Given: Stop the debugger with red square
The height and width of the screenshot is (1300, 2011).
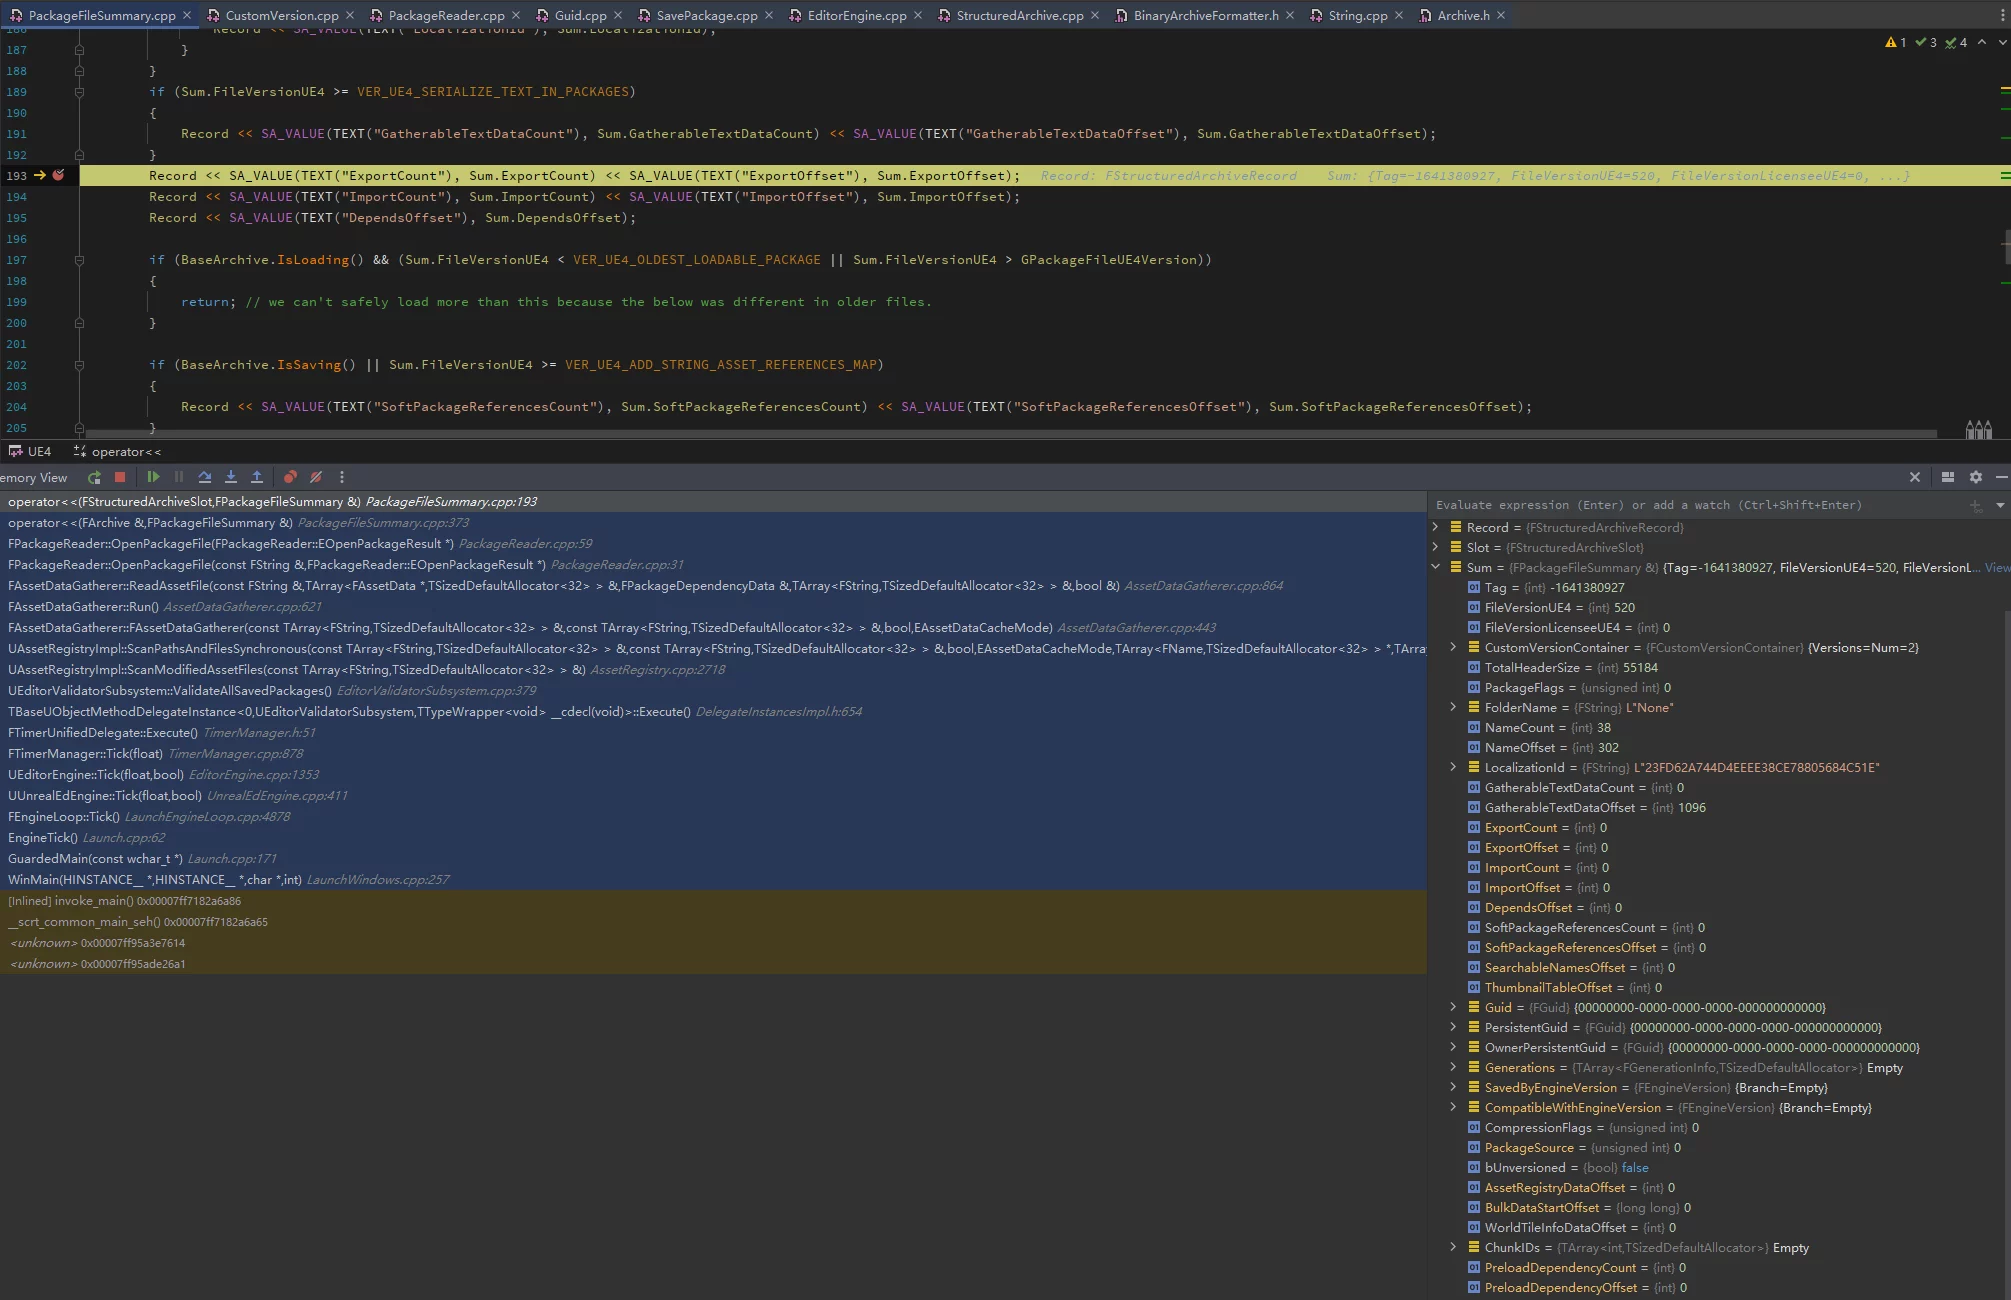Looking at the screenshot, I should pyautogui.click(x=120, y=478).
